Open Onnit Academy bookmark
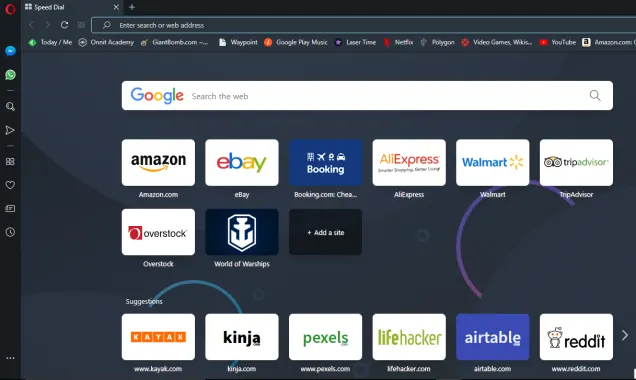The height and width of the screenshot is (380, 636). point(106,42)
